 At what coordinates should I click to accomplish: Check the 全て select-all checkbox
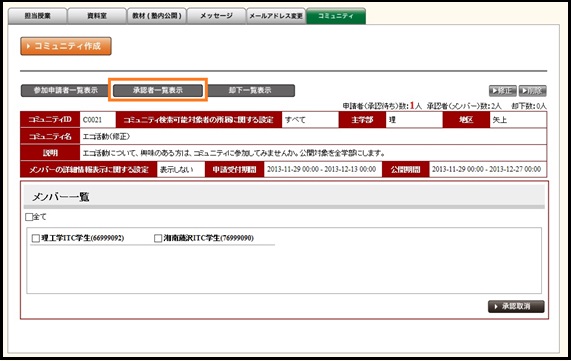point(29,217)
